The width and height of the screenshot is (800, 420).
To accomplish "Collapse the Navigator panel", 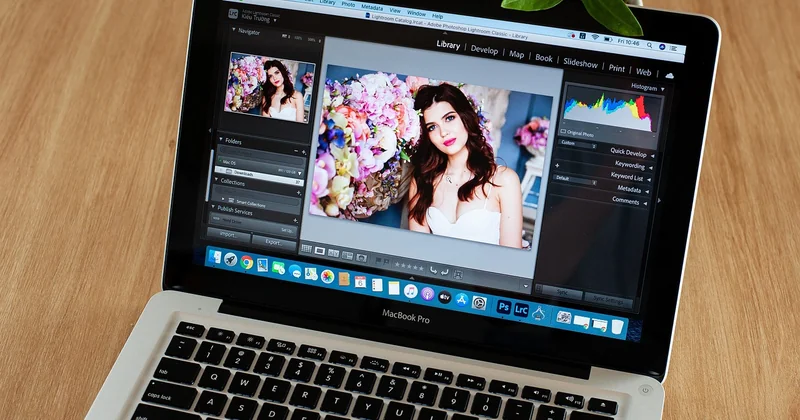I will point(234,30).
